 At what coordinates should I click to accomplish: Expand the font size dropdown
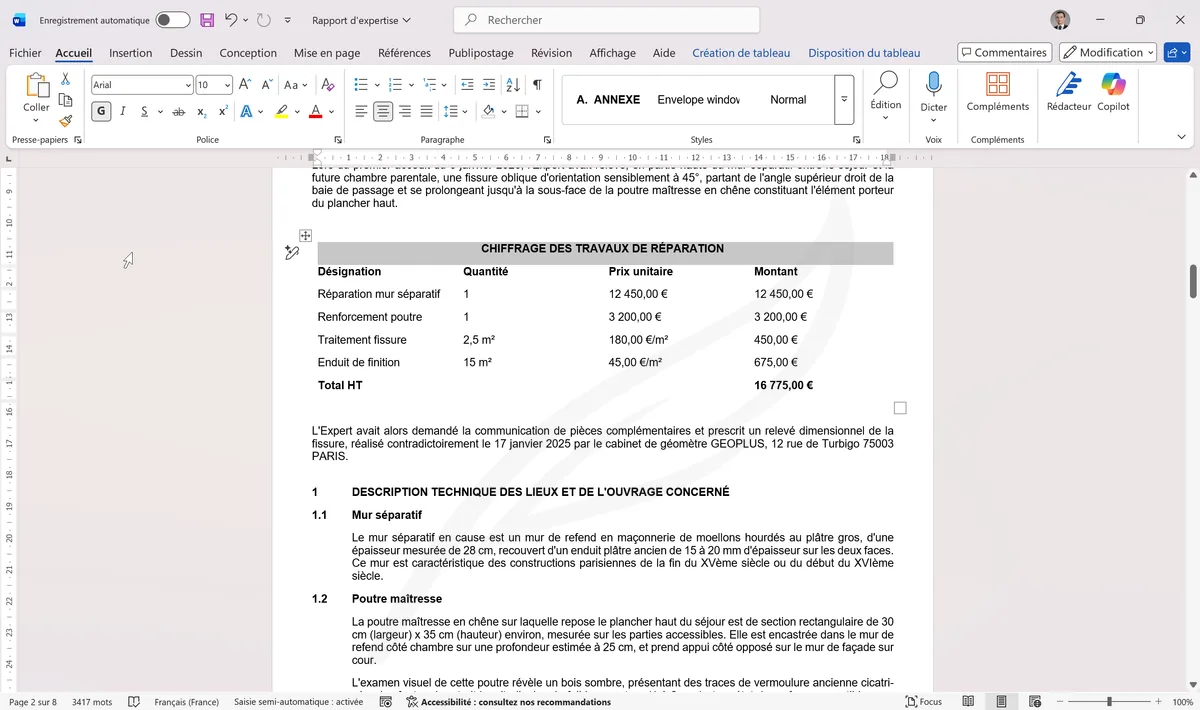coord(227,85)
